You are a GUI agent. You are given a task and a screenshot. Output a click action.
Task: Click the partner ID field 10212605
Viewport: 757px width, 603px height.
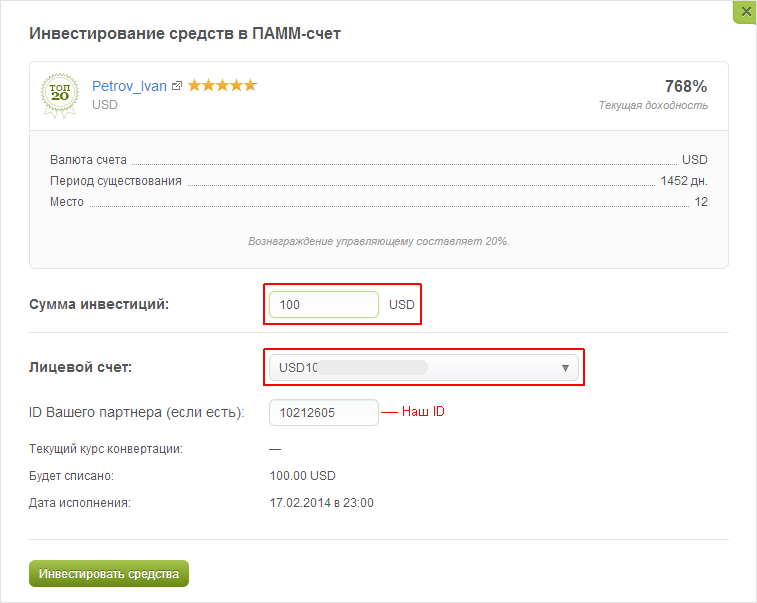(x=323, y=413)
